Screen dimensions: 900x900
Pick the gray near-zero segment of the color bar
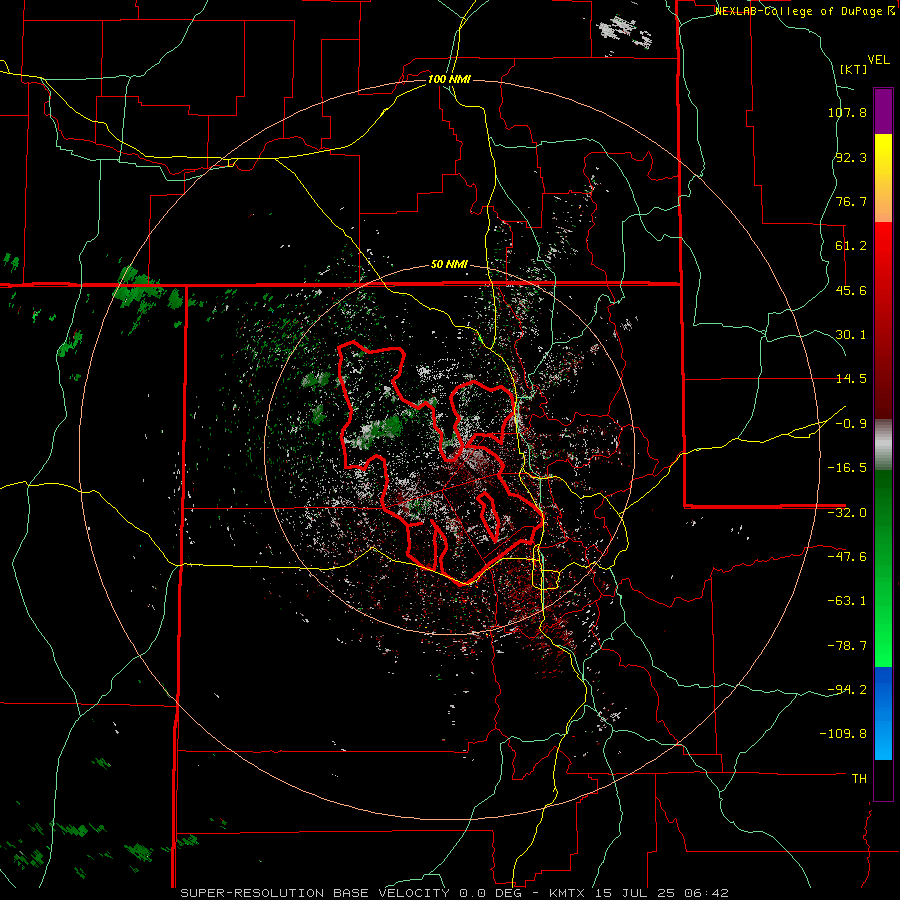coord(883,445)
